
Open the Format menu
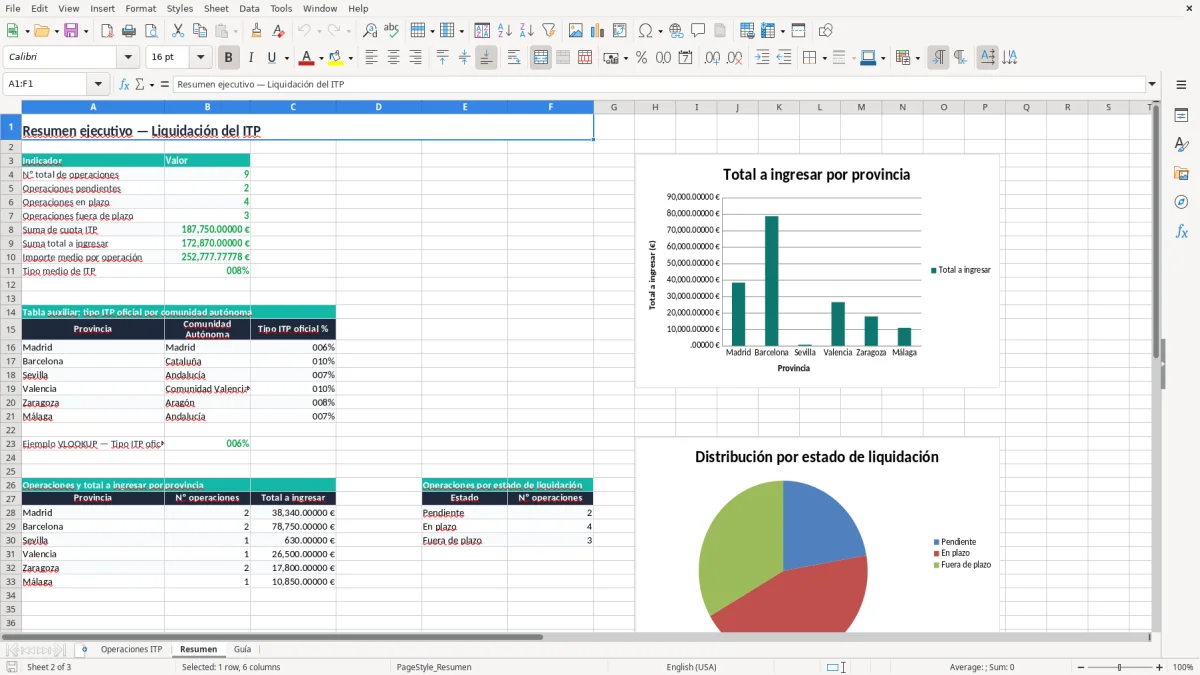(140, 8)
